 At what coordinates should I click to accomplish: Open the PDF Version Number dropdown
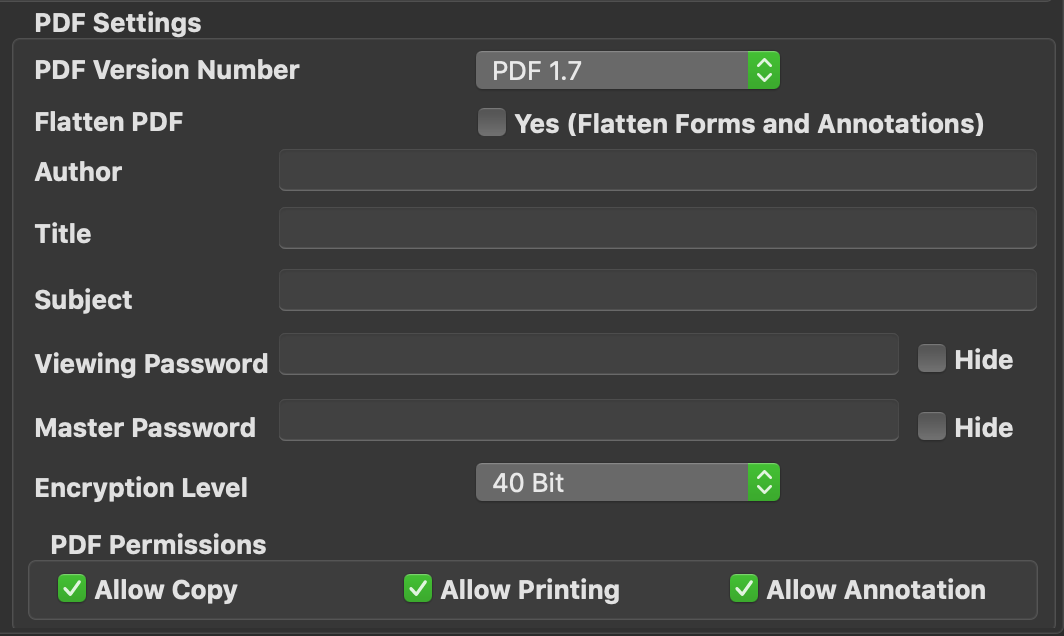pyautogui.click(x=627, y=70)
